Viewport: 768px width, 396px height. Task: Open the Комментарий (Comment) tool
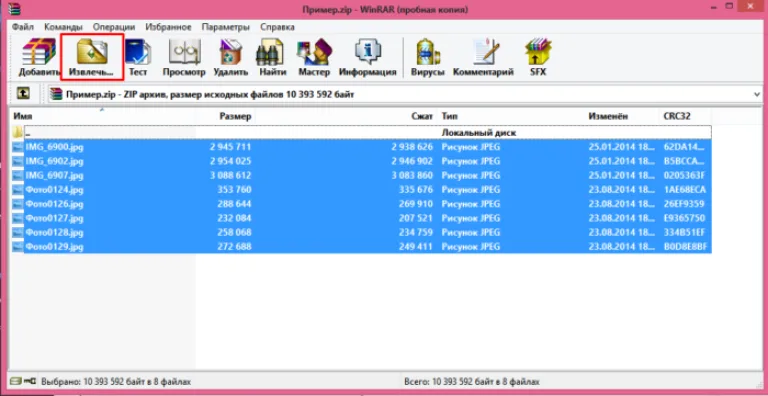point(483,58)
